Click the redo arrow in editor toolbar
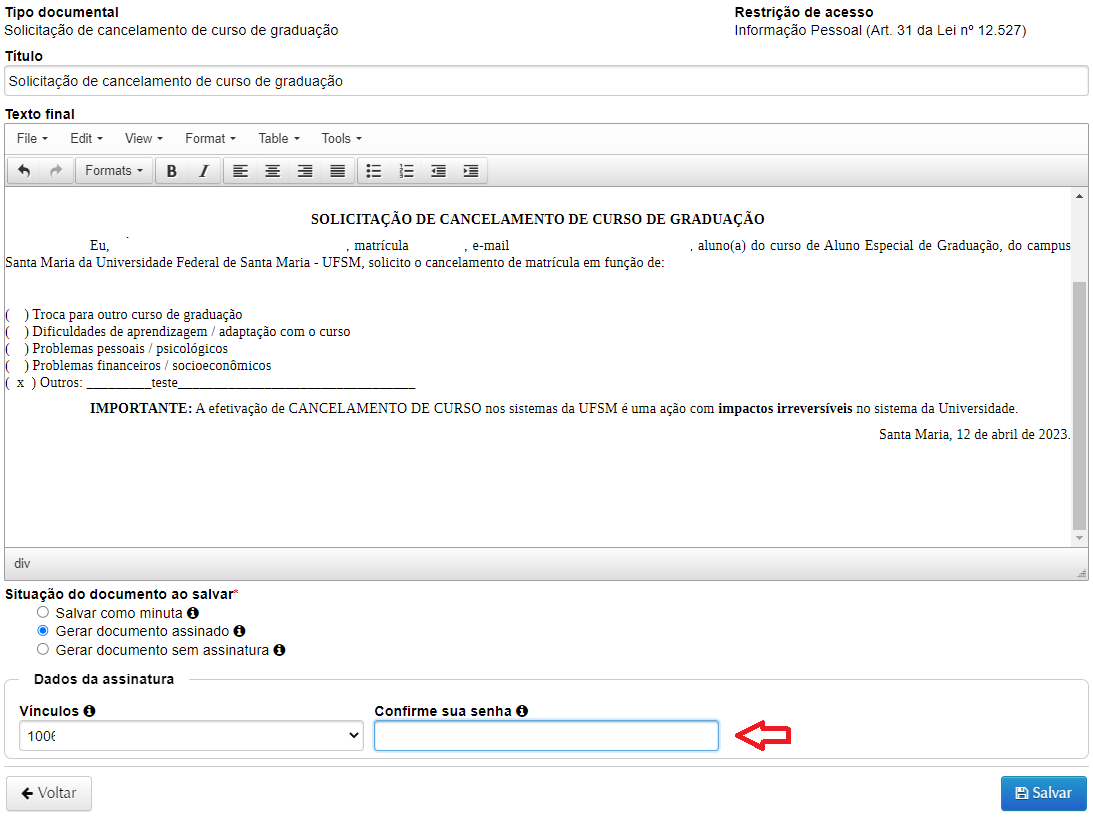This screenshot has height=822, width=1093. 56,171
